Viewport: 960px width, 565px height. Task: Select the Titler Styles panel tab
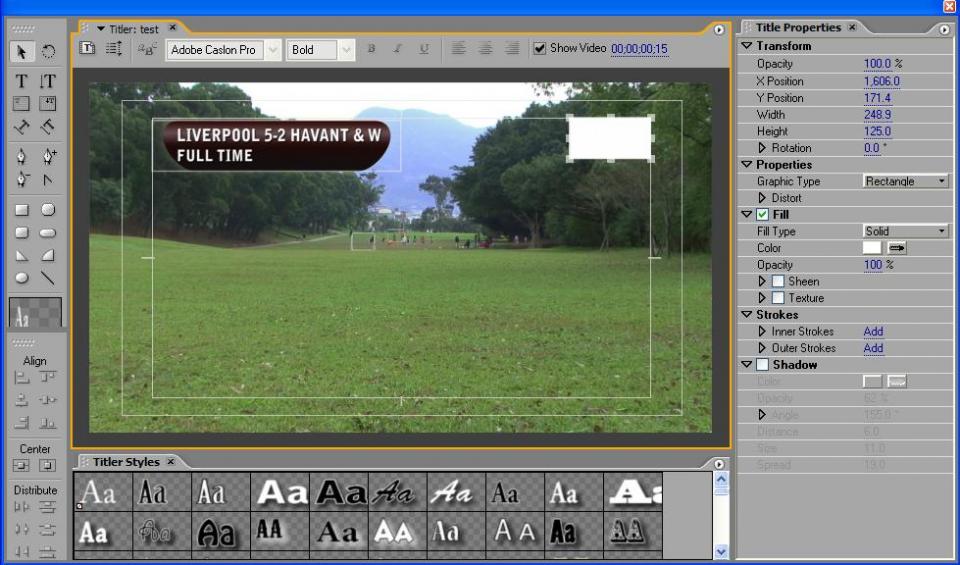pos(126,462)
